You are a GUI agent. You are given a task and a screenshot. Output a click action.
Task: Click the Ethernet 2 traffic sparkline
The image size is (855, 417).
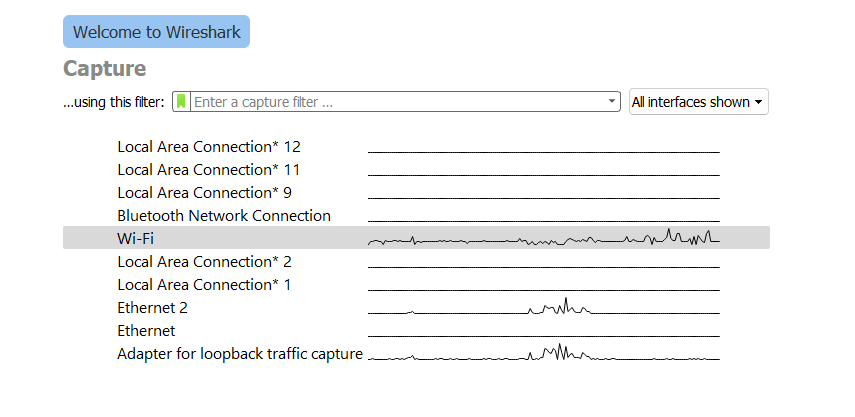coord(544,307)
